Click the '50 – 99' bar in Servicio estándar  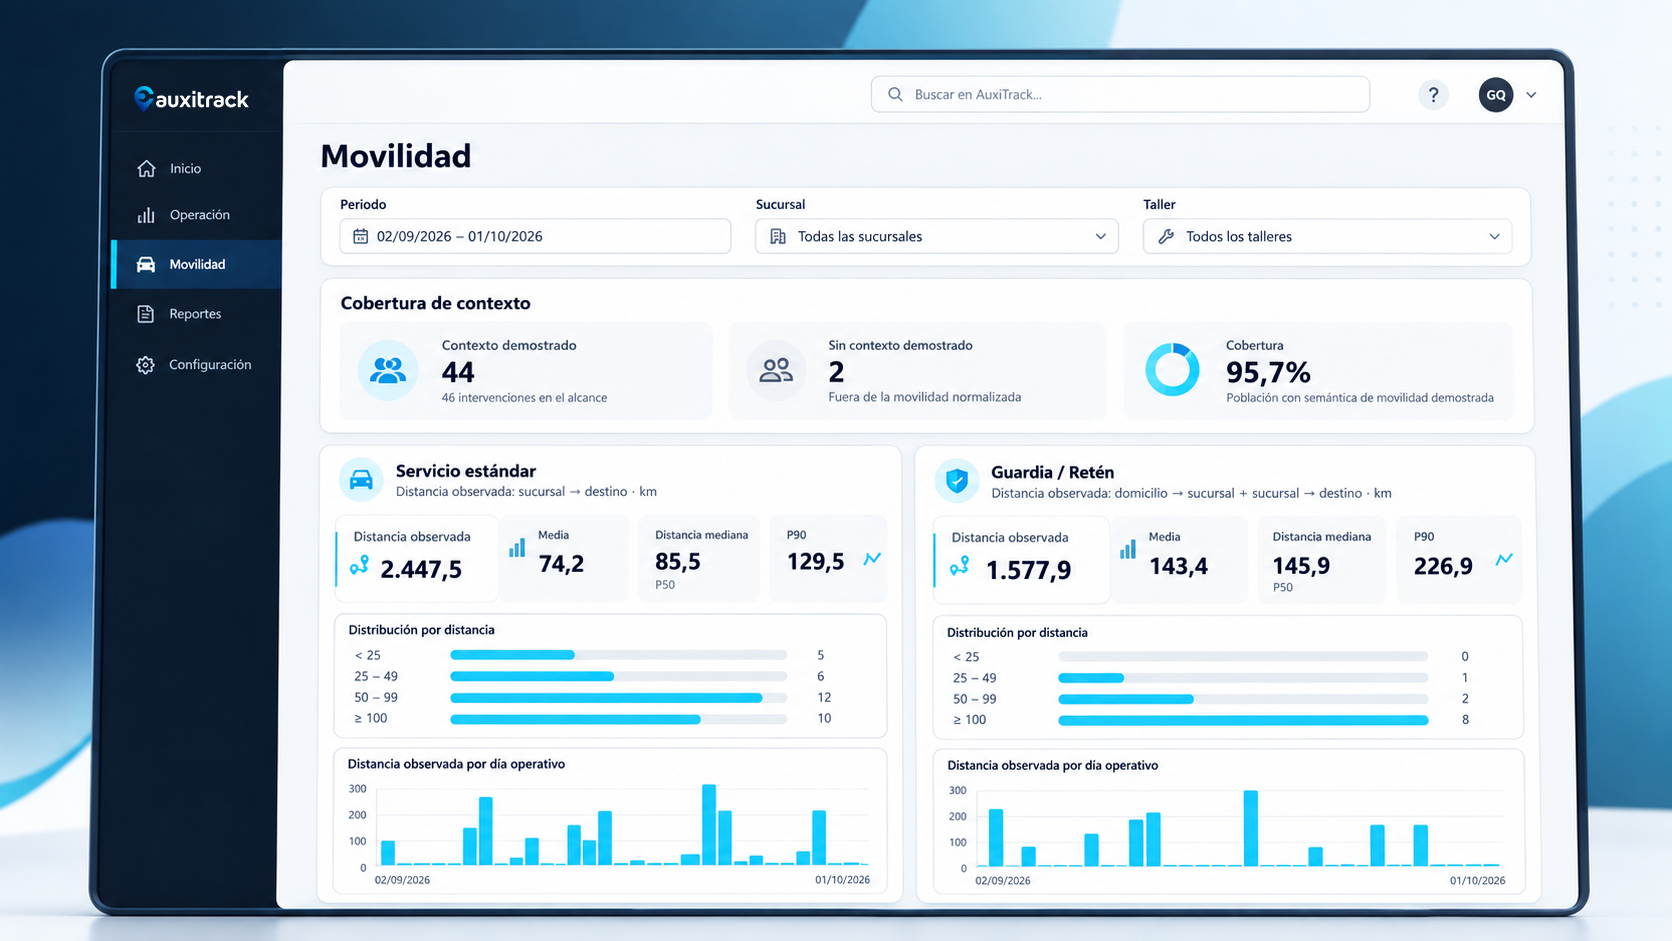pyautogui.click(x=606, y=698)
